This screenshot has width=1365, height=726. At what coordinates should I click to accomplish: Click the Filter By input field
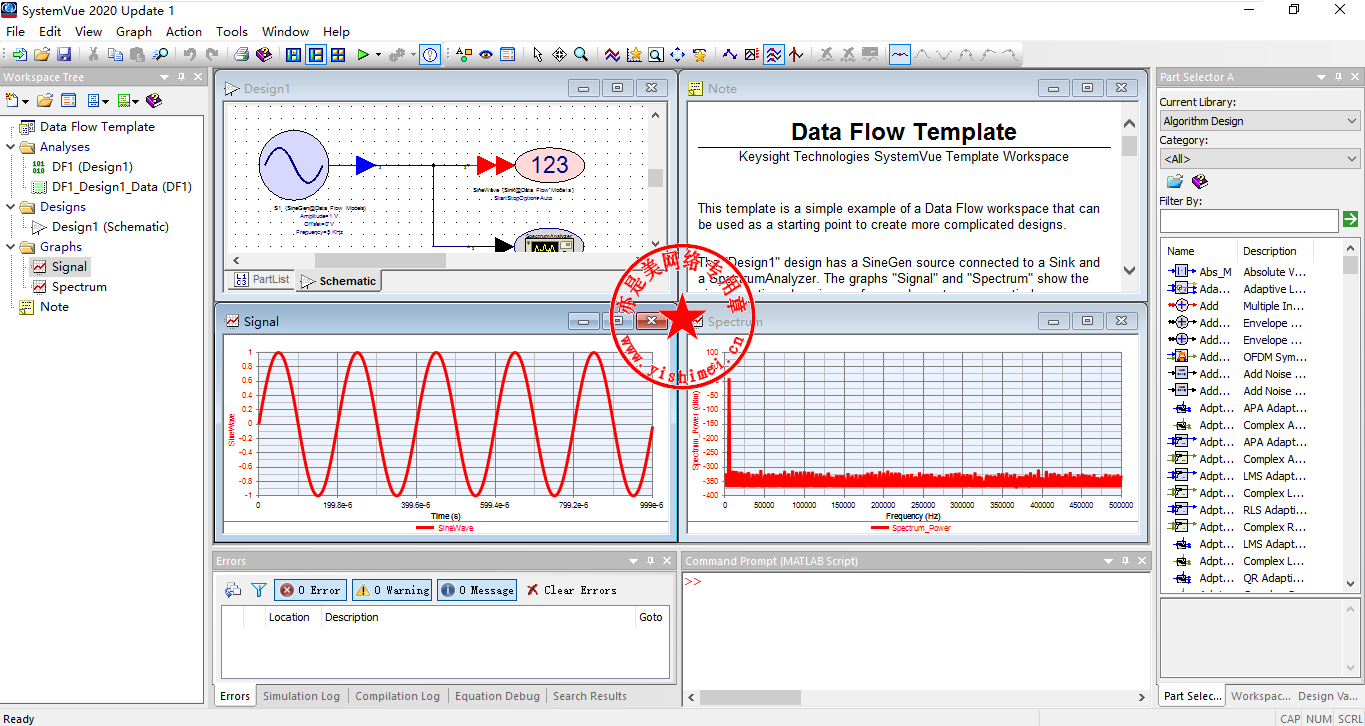(1249, 220)
